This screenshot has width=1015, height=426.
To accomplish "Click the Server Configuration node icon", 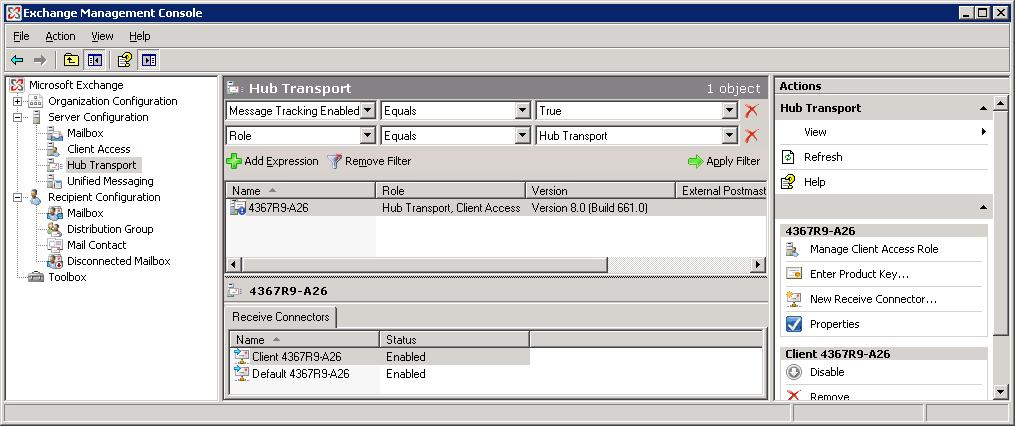I will pyautogui.click(x=36, y=117).
